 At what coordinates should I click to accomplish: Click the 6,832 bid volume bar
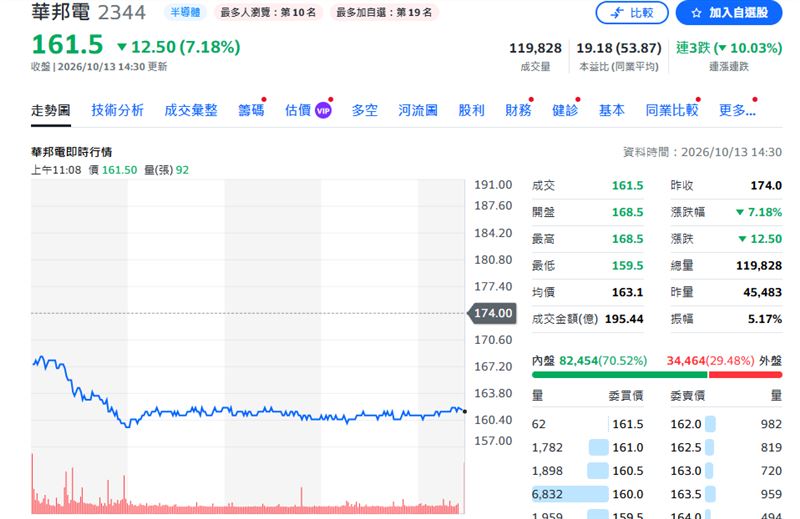point(570,495)
